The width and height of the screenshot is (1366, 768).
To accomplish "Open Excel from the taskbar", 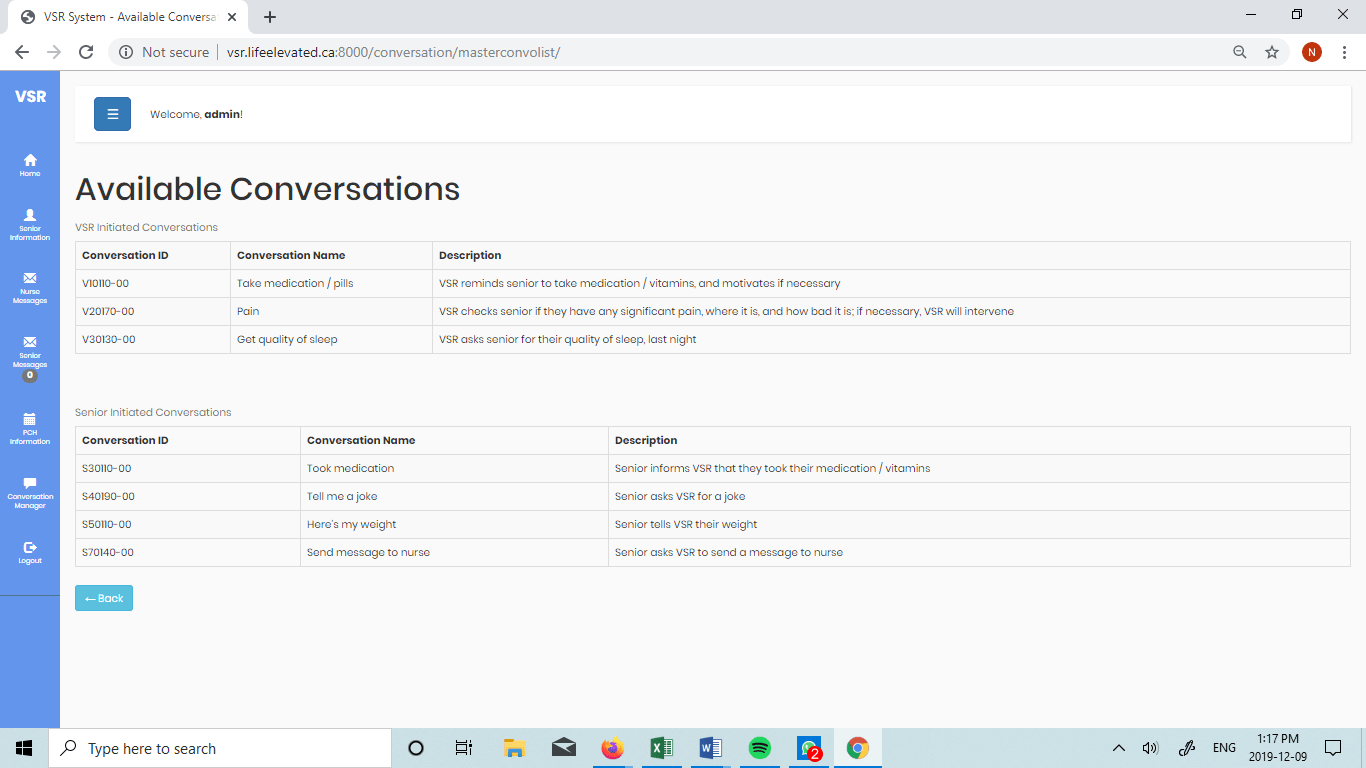I will 661,748.
